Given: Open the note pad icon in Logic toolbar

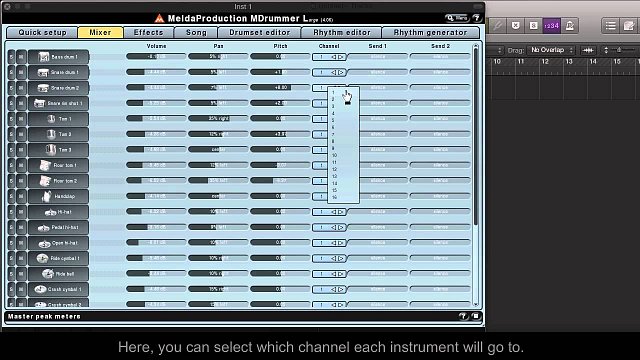Looking at the screenshot, I should pos(629,26).
